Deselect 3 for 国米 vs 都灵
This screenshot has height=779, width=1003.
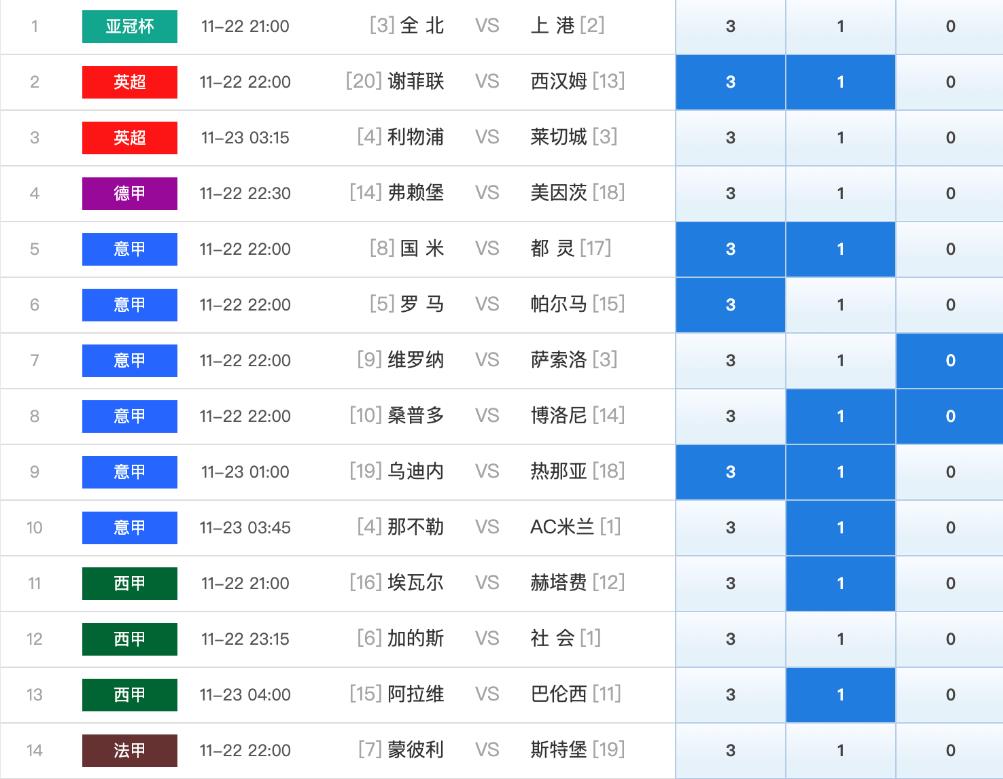coord(731,249)
